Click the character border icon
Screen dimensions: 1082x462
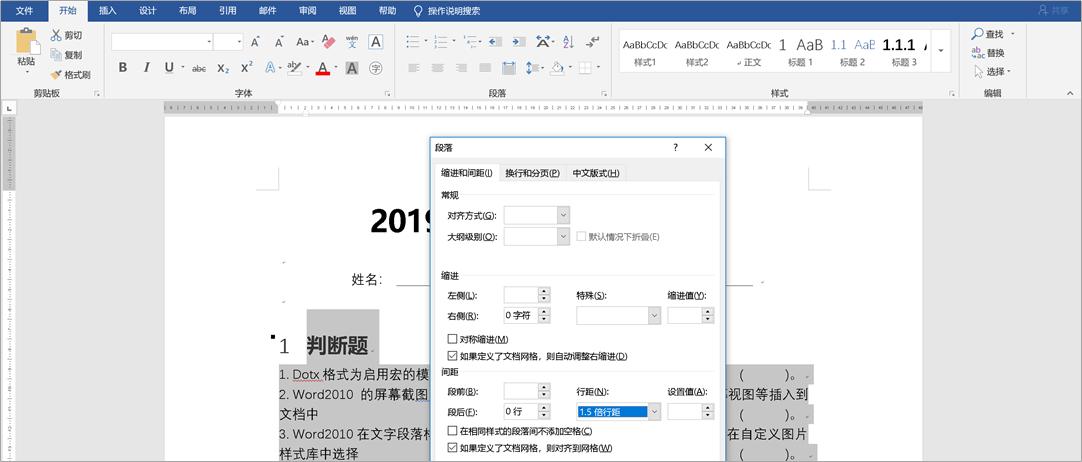375,42
